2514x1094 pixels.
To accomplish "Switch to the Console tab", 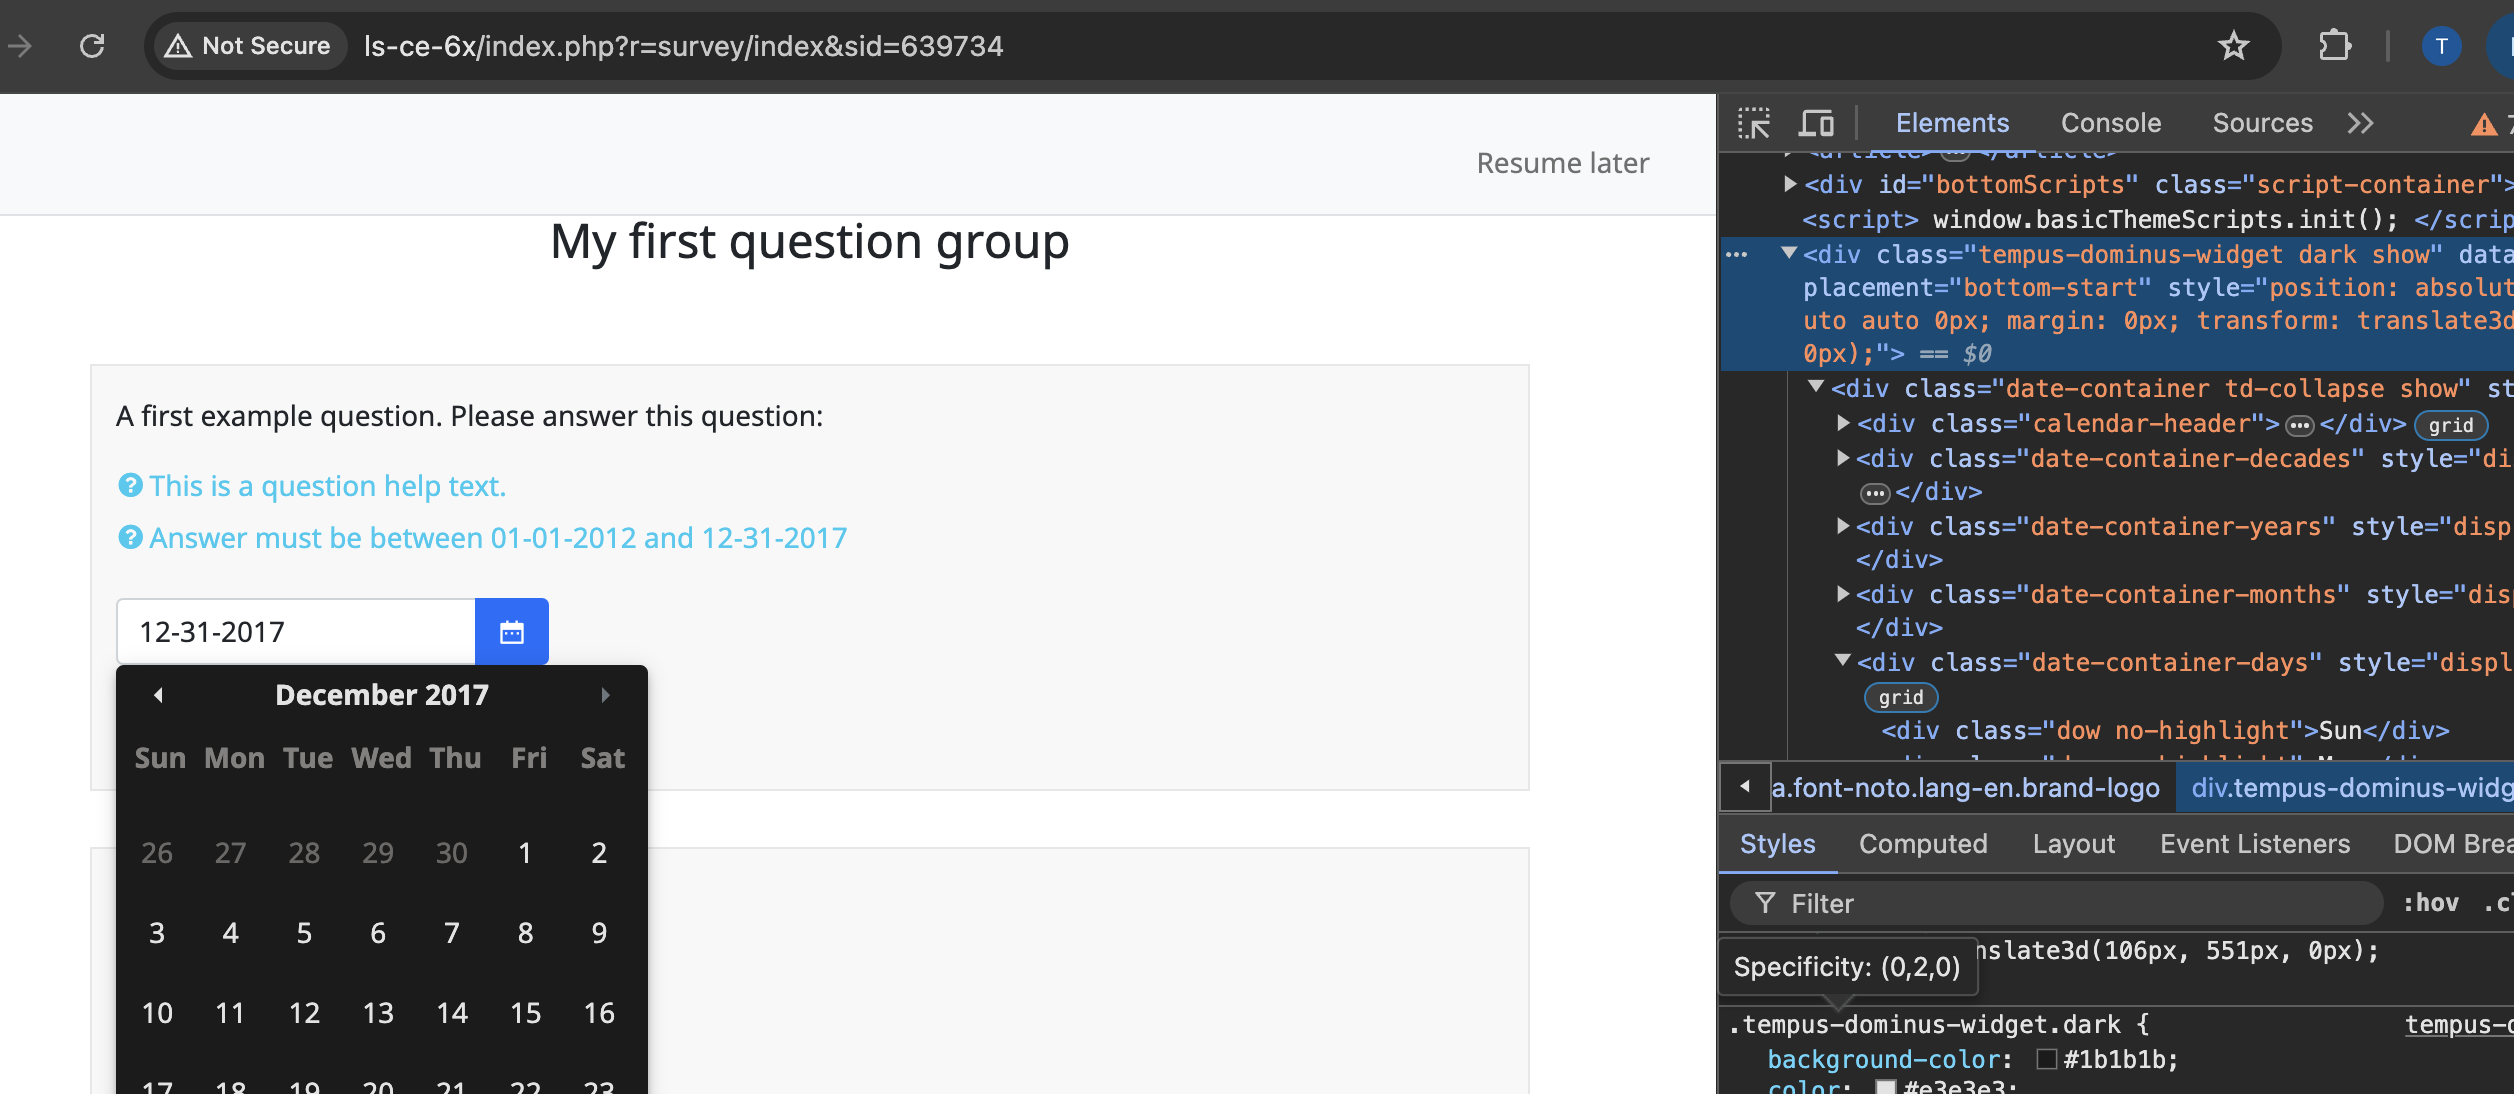I will click(2110, 123).
